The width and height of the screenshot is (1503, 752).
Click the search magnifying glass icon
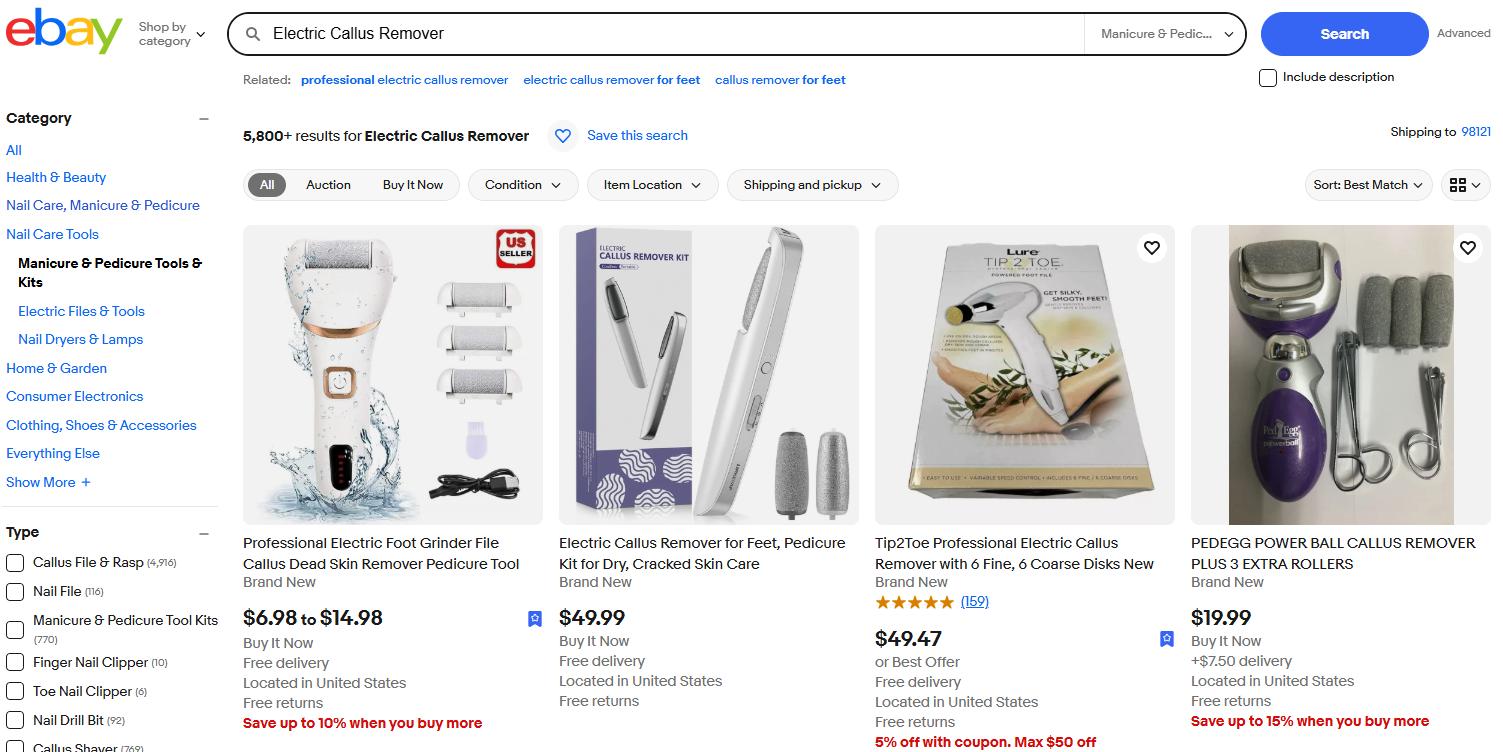(x=253, y=33)
